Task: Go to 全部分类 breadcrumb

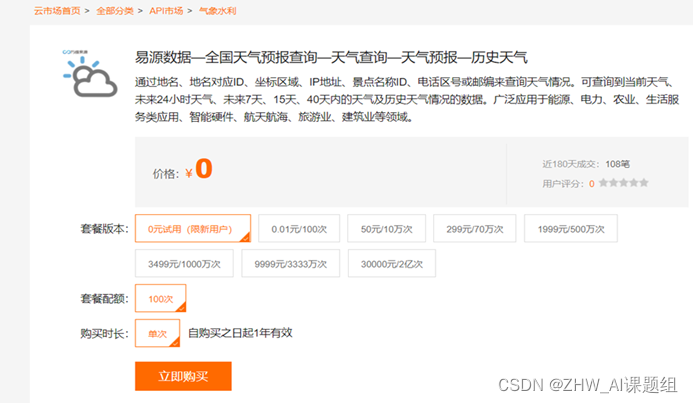Action: coord(115,11)
